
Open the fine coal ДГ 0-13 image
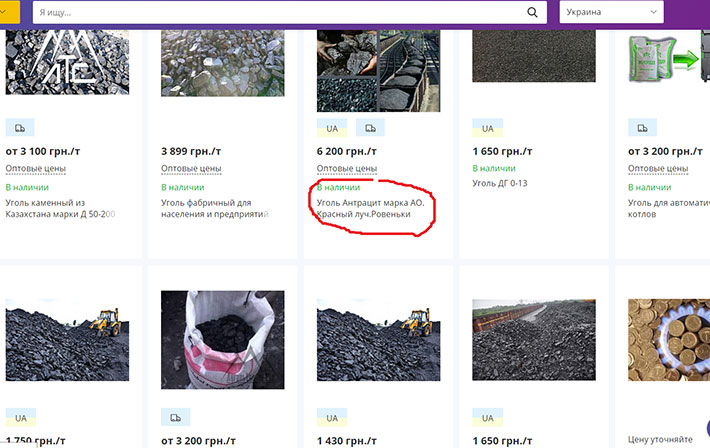pos(534,56)
